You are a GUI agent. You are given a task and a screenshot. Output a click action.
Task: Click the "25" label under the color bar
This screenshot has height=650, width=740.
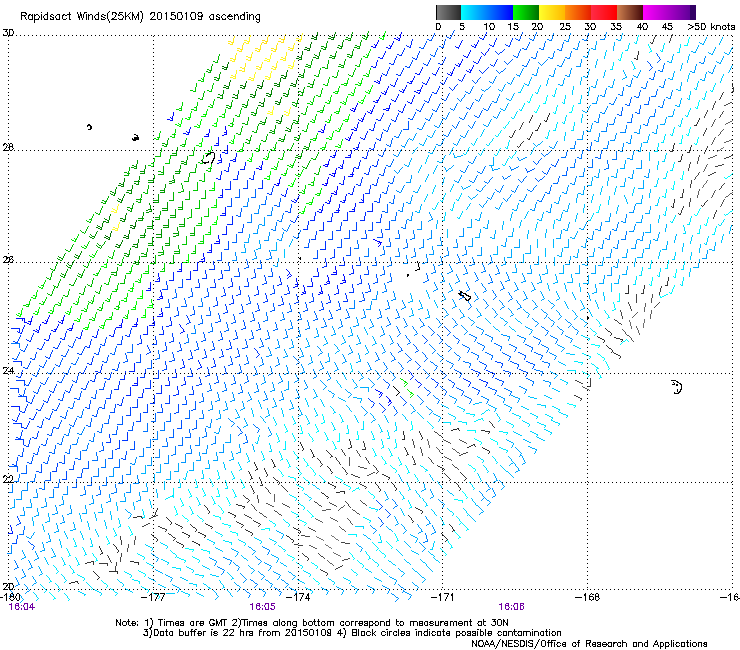565,27
